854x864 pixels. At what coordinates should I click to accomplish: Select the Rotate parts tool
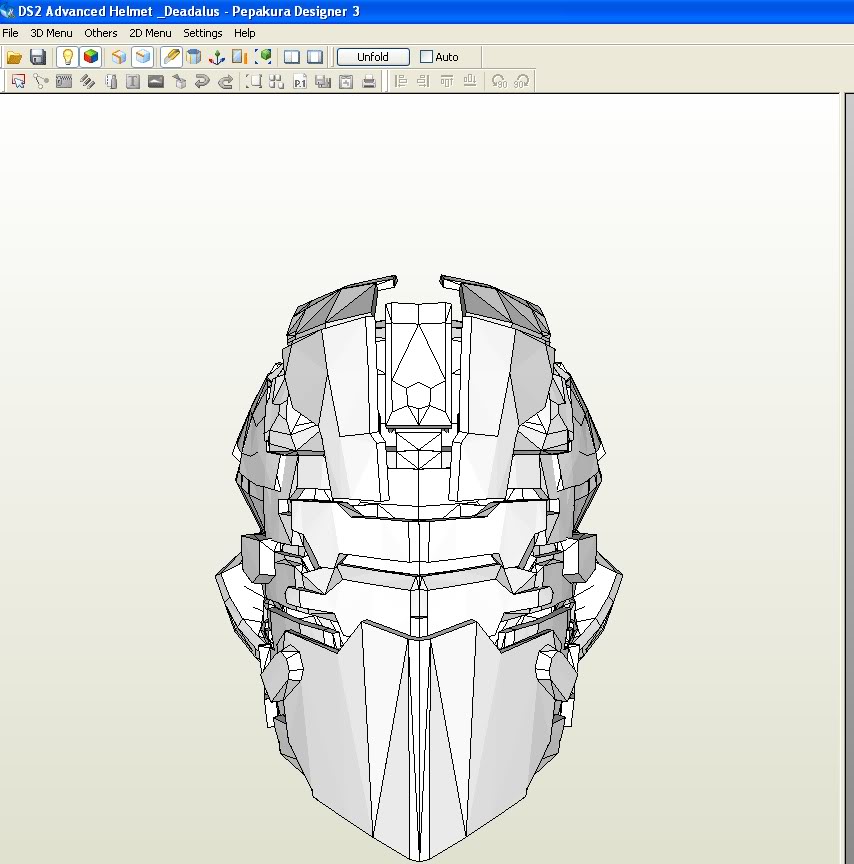click(x=41, y=82)
